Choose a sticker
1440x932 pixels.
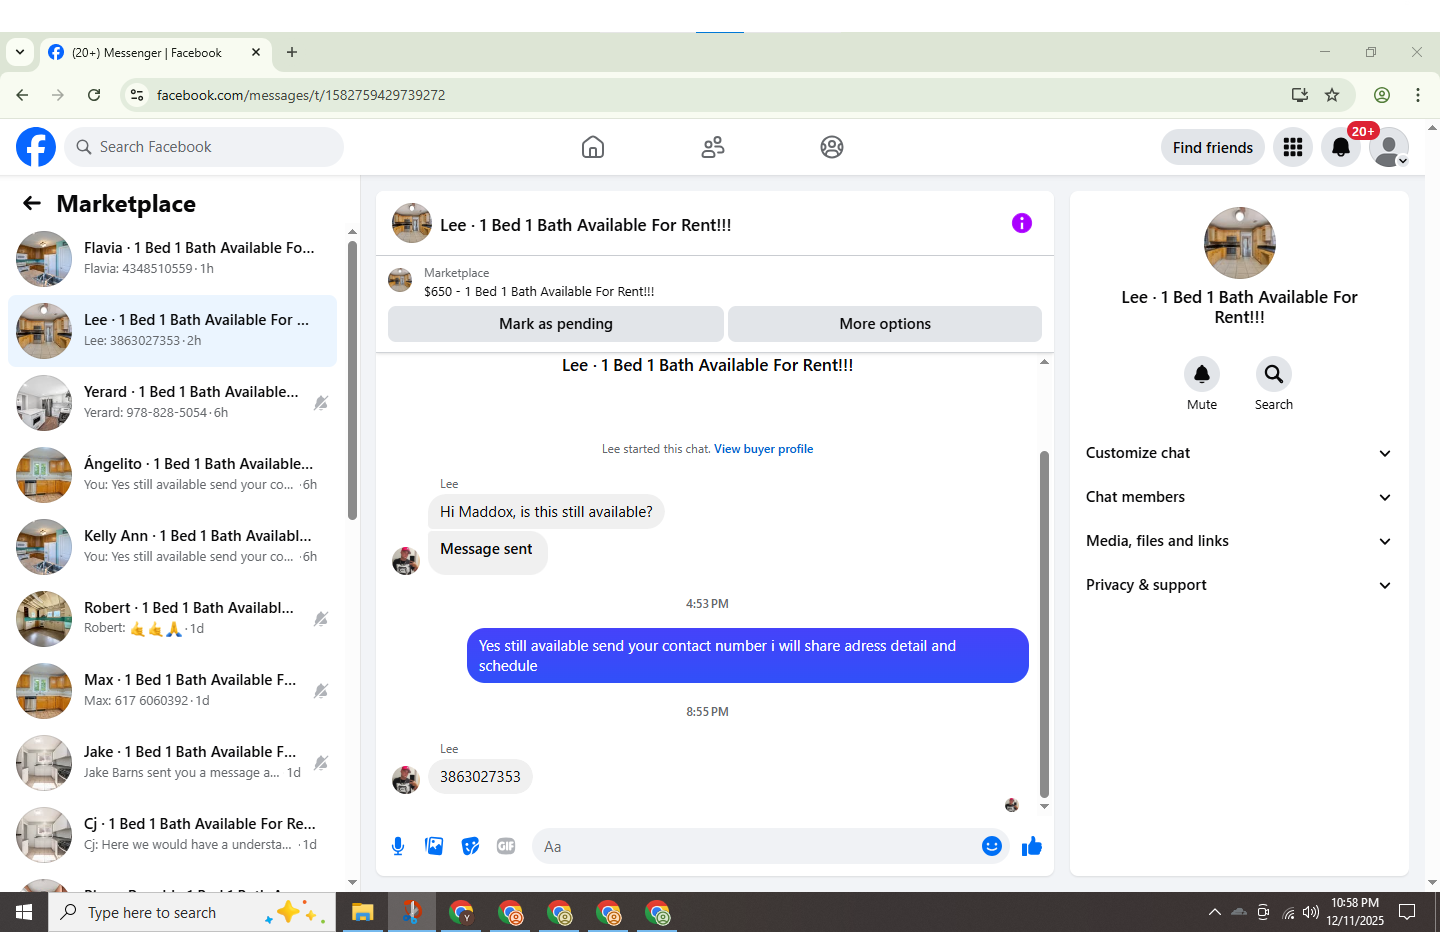click(x=470, y=846)
